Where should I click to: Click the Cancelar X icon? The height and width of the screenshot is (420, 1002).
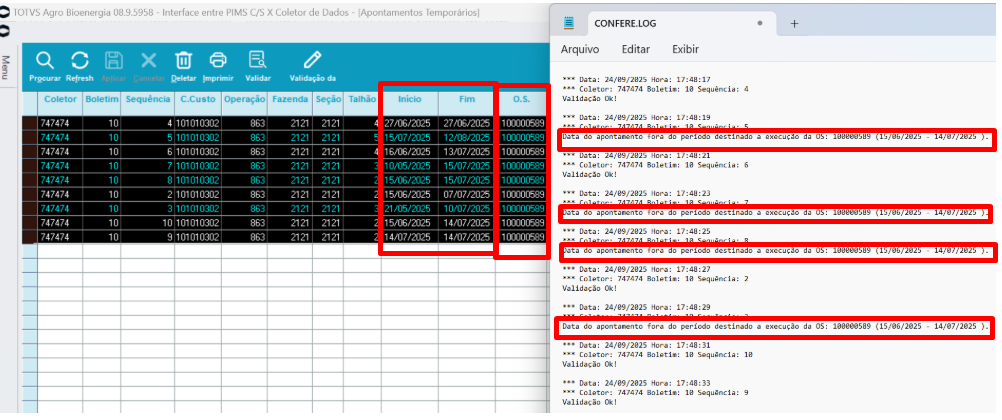pos(148,60)
